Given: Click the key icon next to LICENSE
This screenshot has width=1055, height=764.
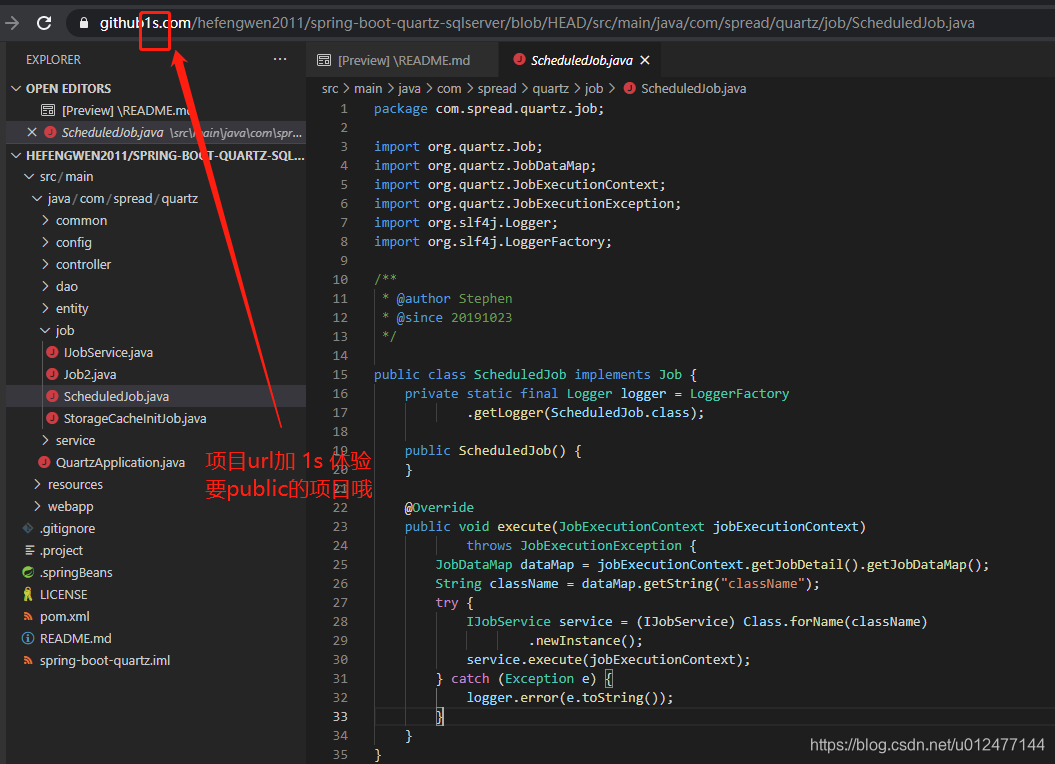Looking at the screenshot, I should [30, 594].
